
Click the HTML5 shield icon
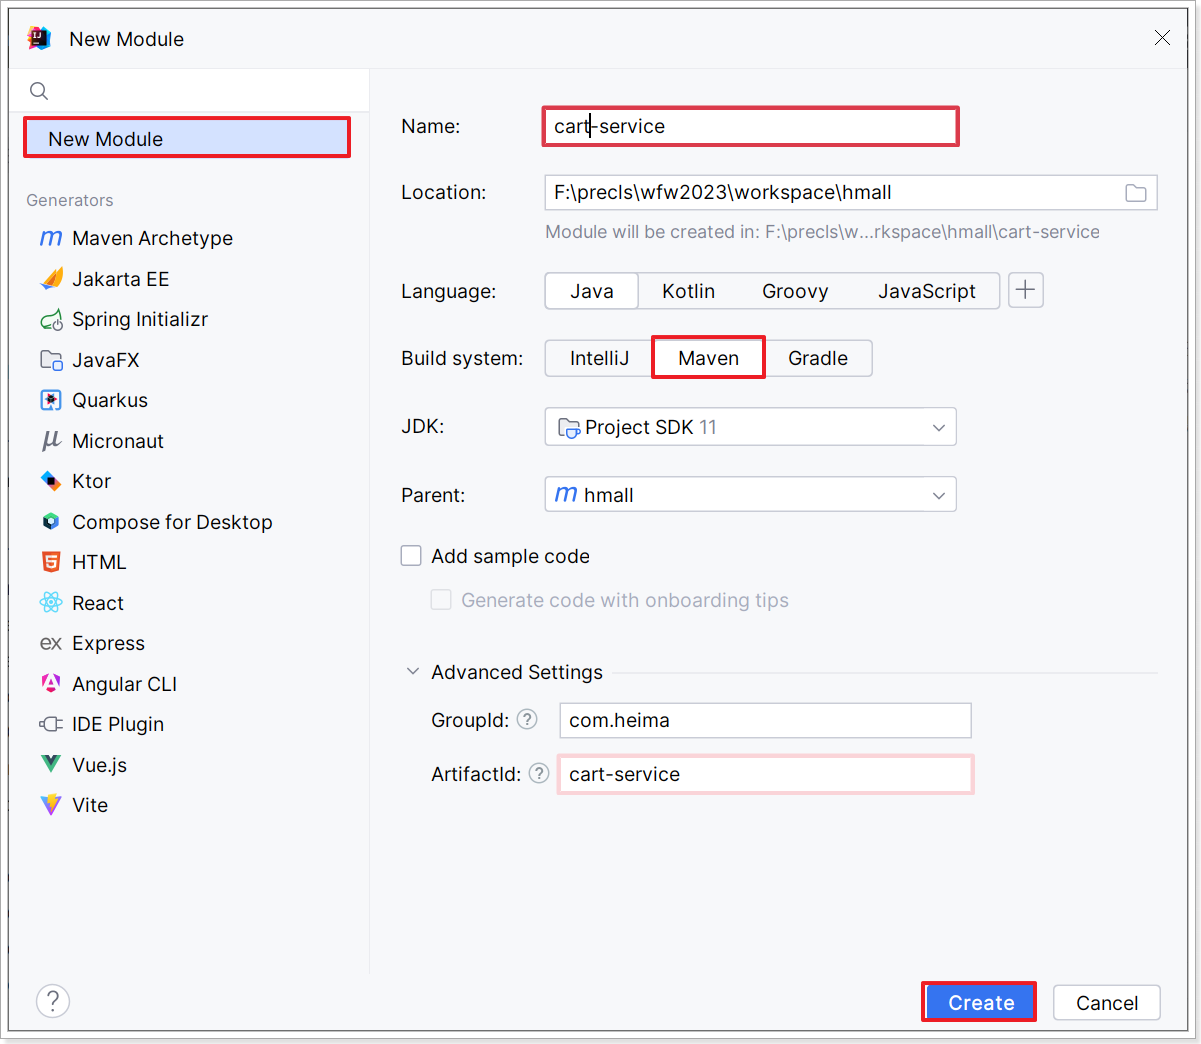pos(51,562)
